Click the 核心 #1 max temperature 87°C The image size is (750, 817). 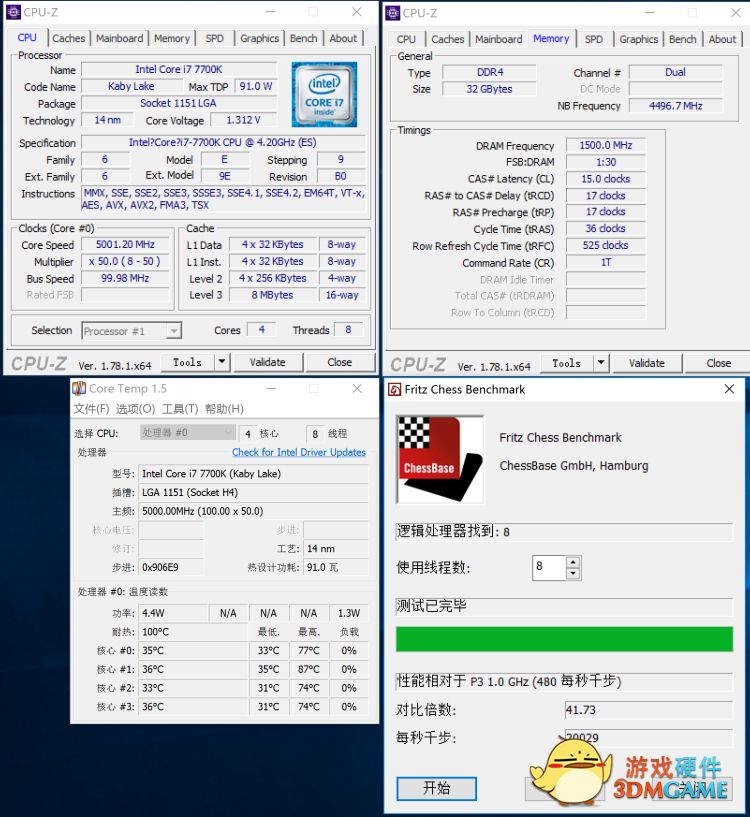[309, 669]
